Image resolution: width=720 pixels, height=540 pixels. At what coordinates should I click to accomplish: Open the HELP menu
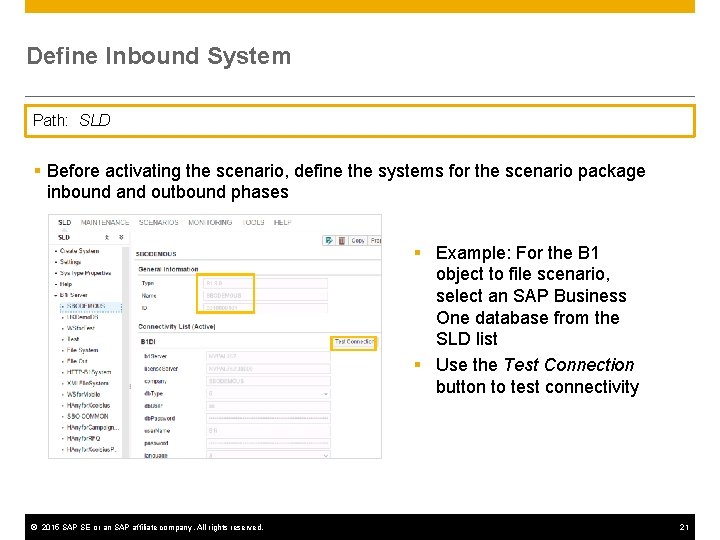coord(282,222)
